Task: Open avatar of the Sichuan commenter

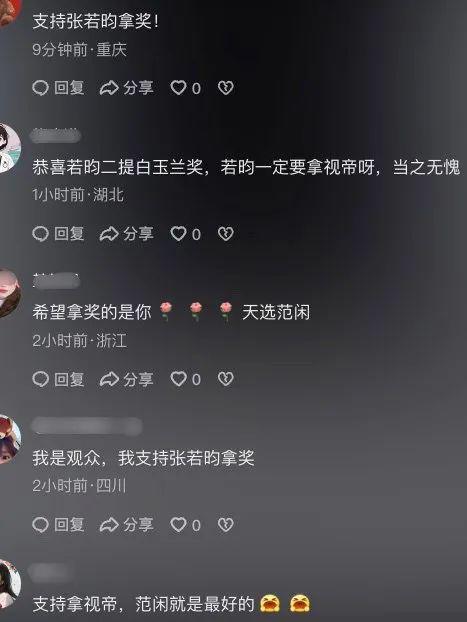Action: click(x=9, y=439)
